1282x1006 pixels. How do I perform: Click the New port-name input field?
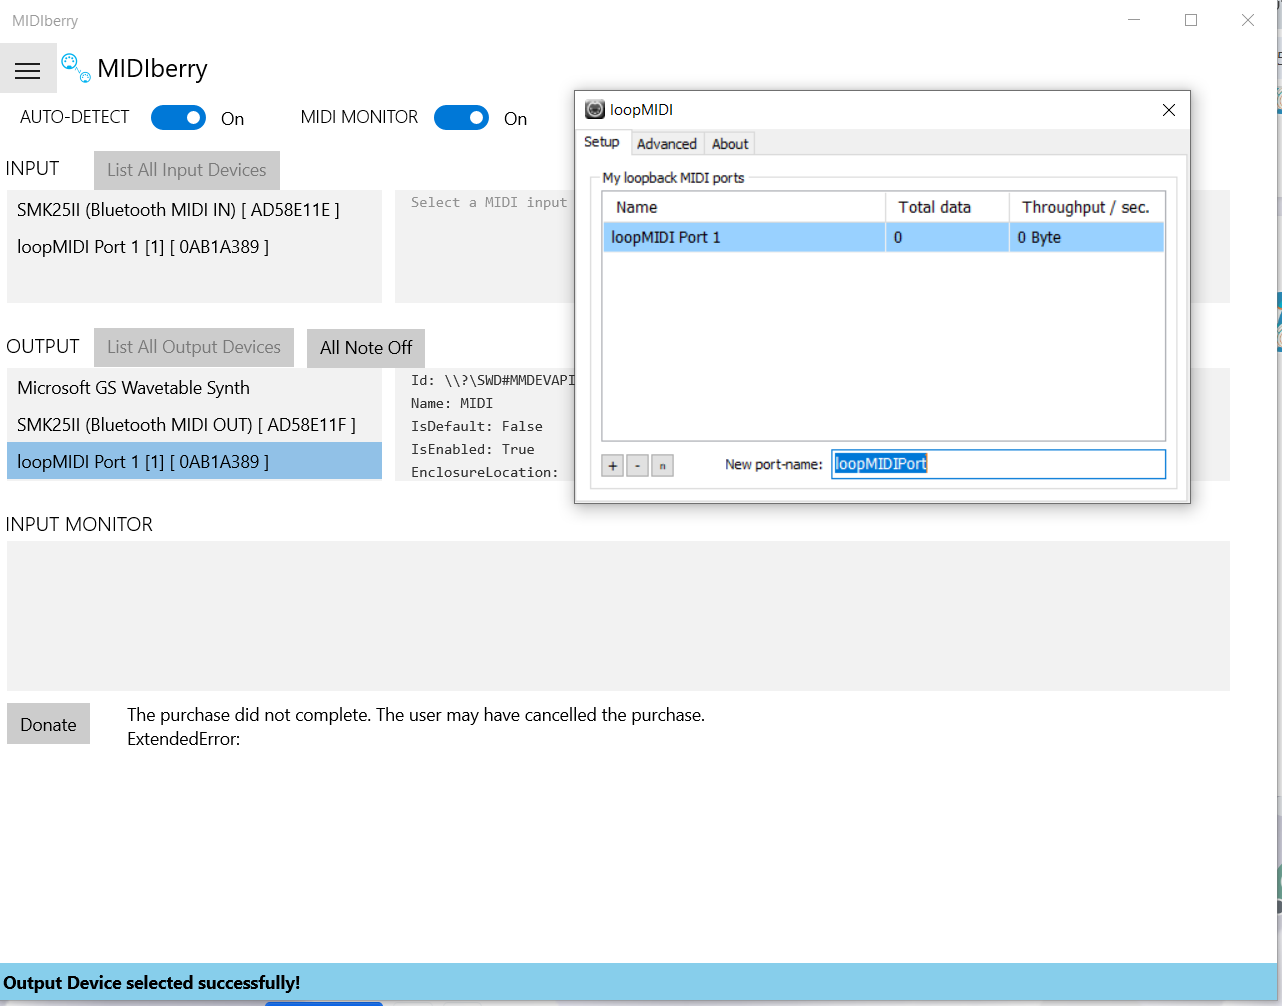pos(998,464)
